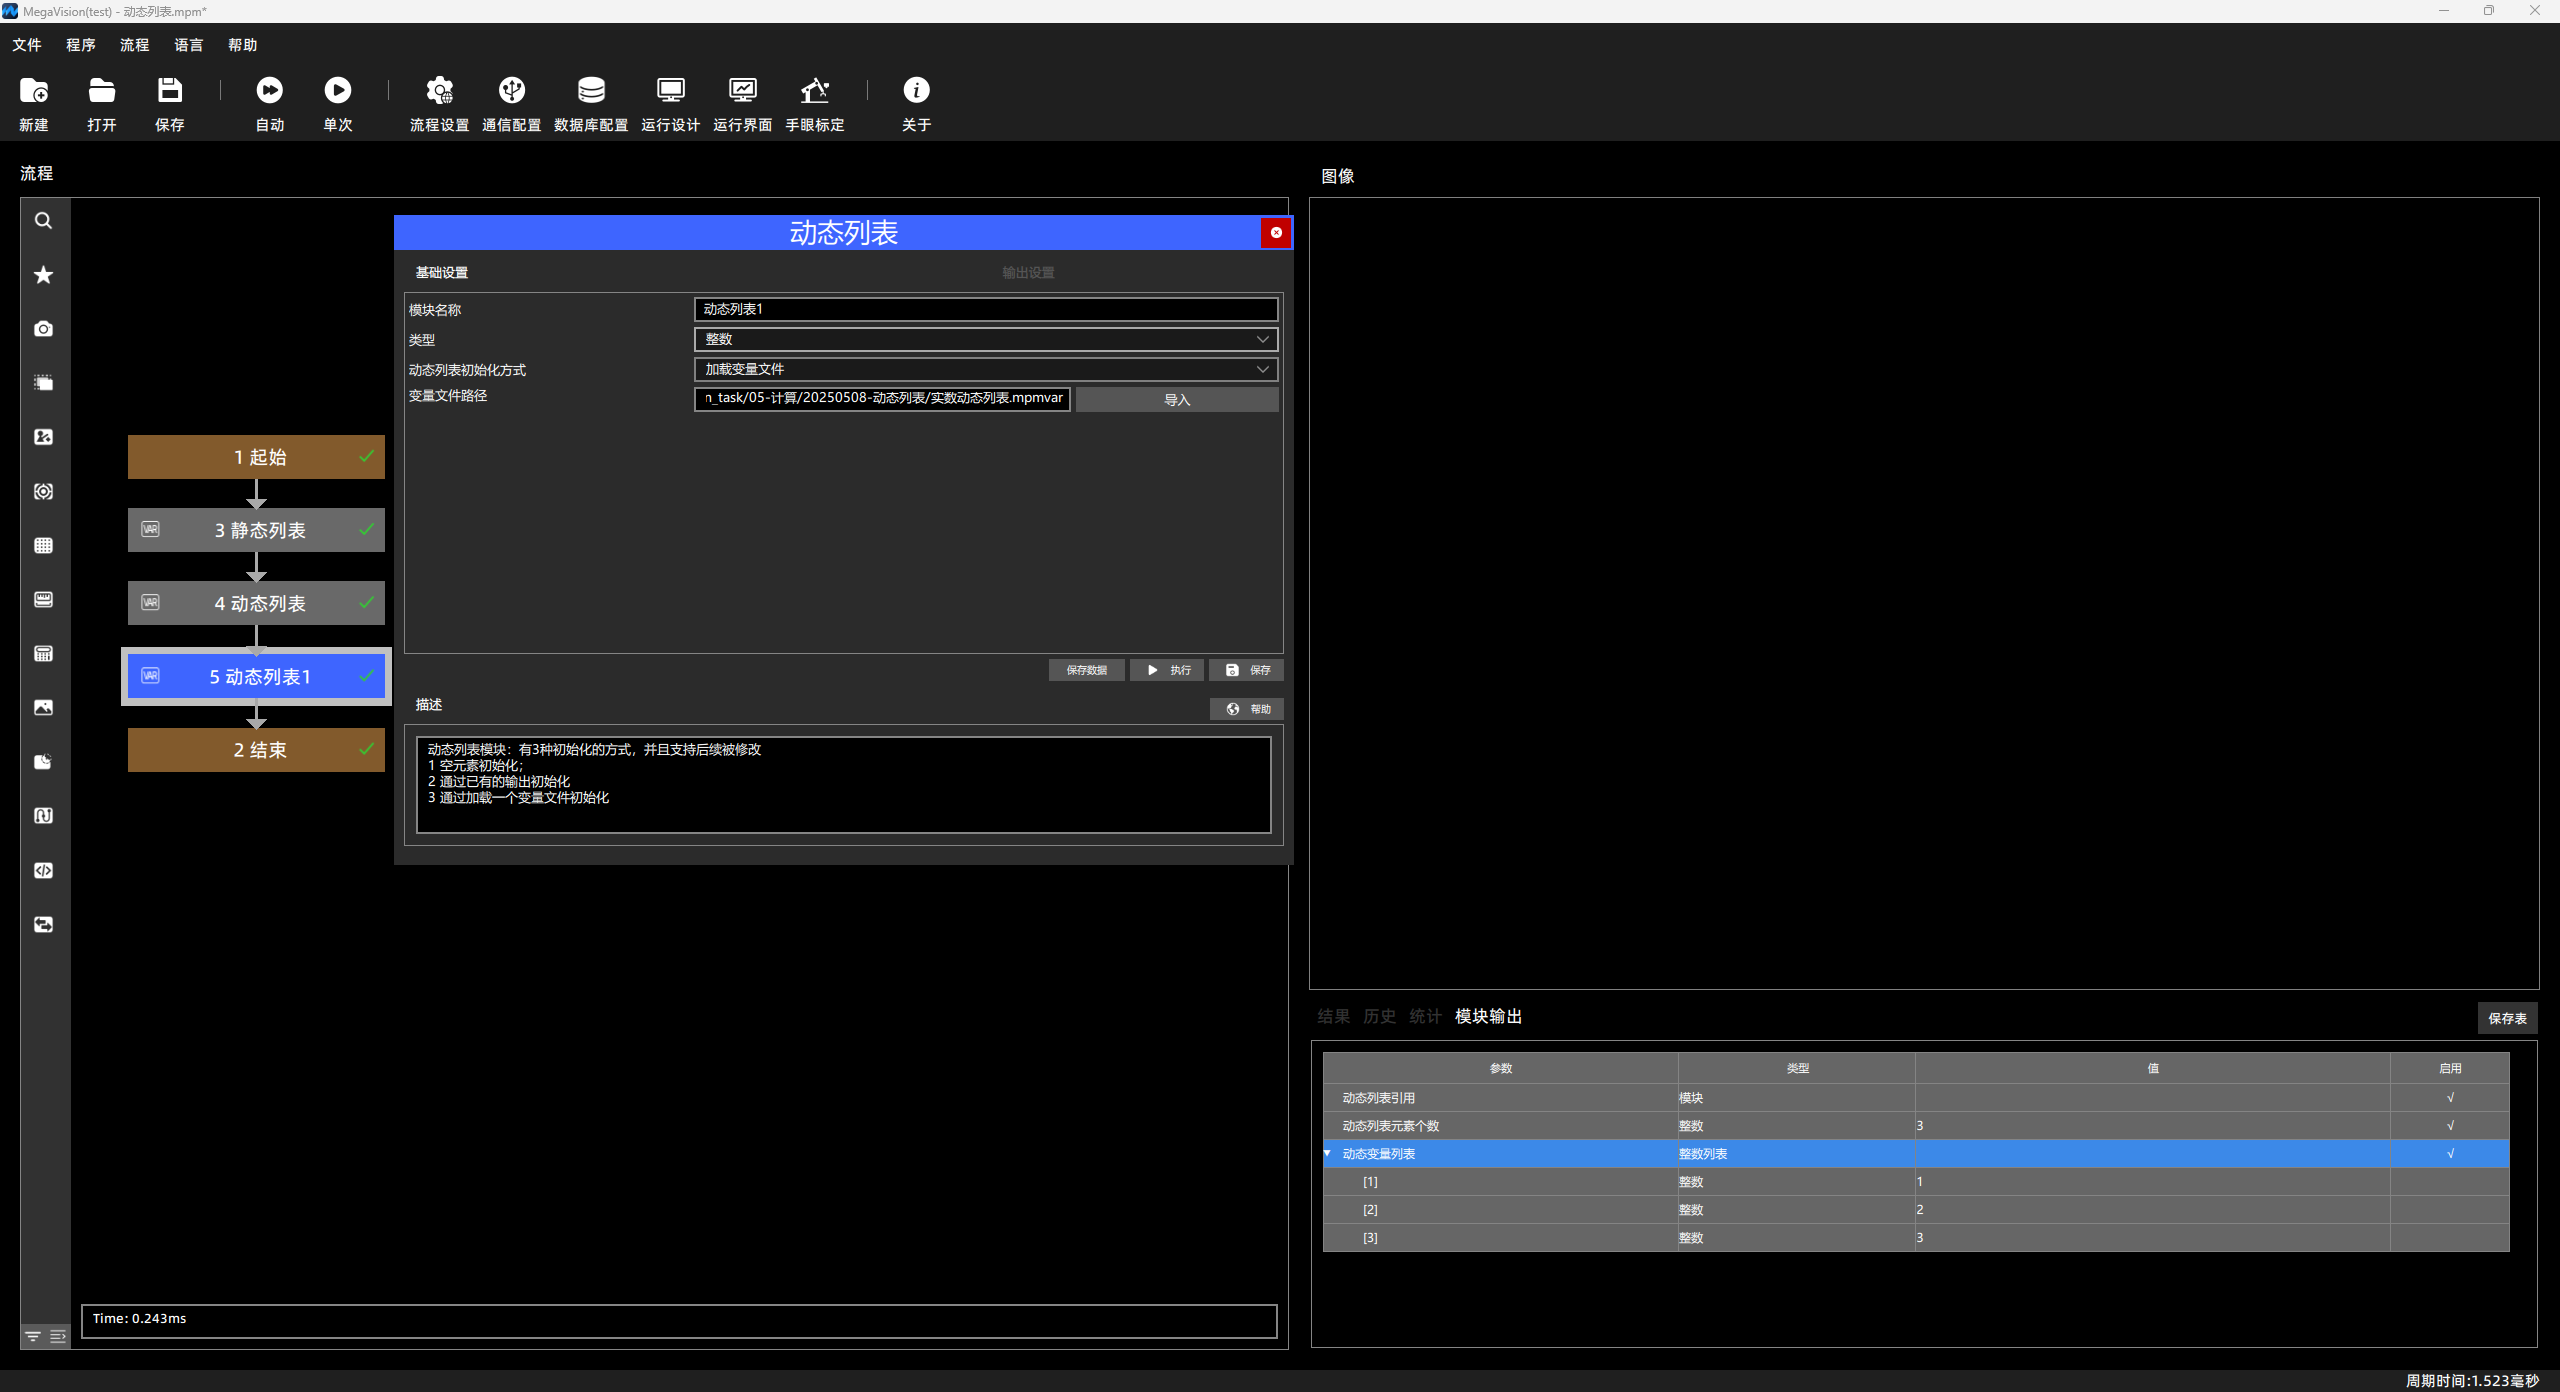
Task: Select the 1 起始 flow node
Action: click(256, 457)
